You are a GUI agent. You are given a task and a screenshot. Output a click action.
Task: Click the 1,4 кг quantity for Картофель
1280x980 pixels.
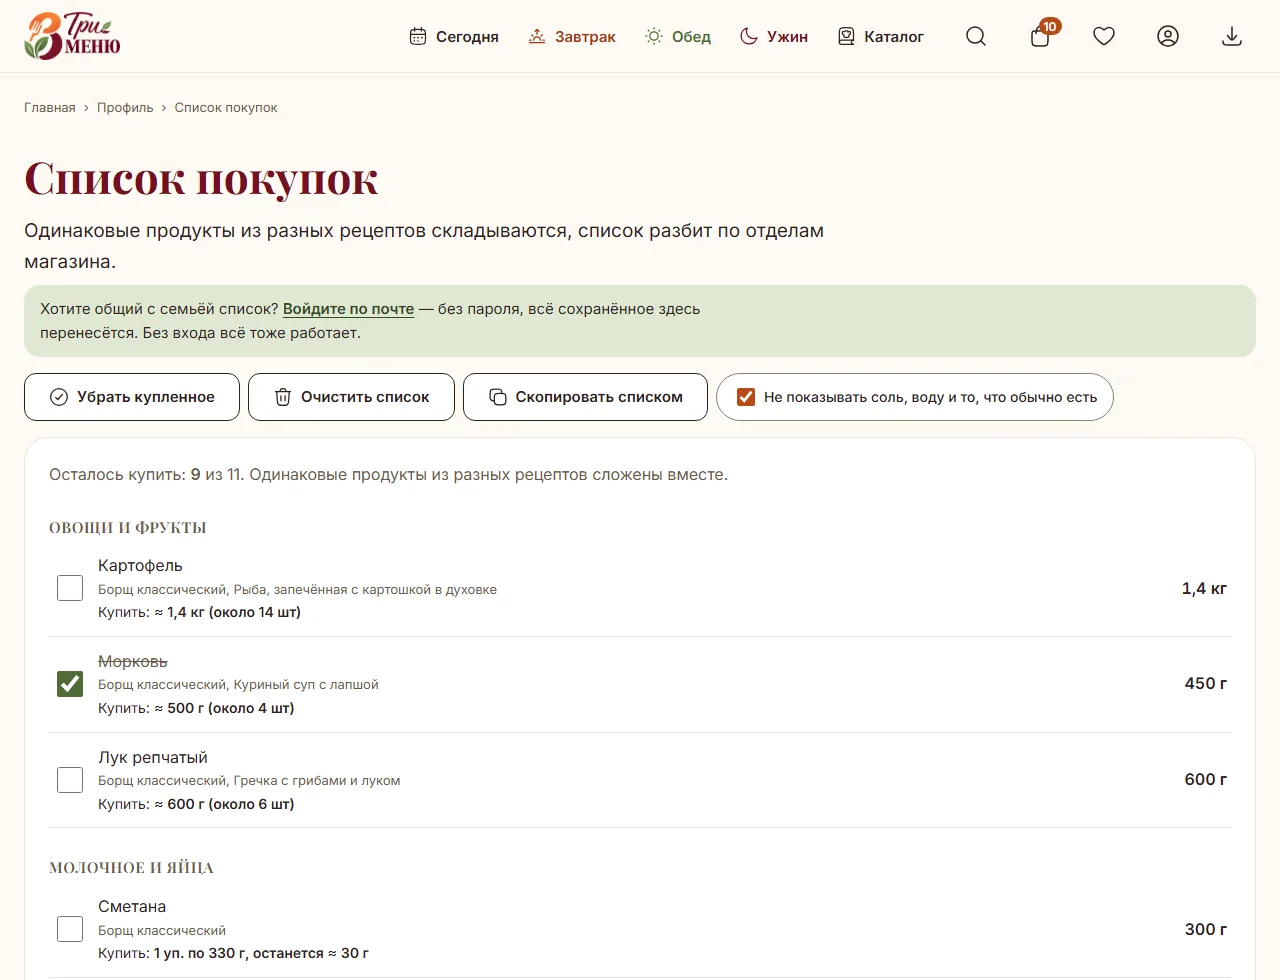click(1204, 589)
